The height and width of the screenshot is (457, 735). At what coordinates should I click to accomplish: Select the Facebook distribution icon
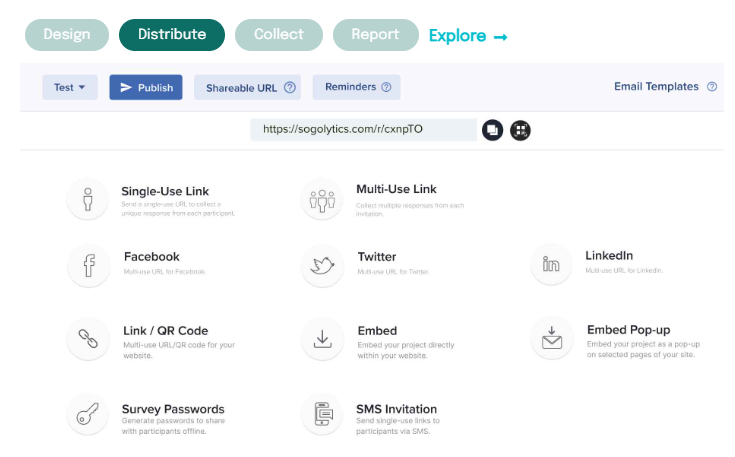tap(88, 266)
